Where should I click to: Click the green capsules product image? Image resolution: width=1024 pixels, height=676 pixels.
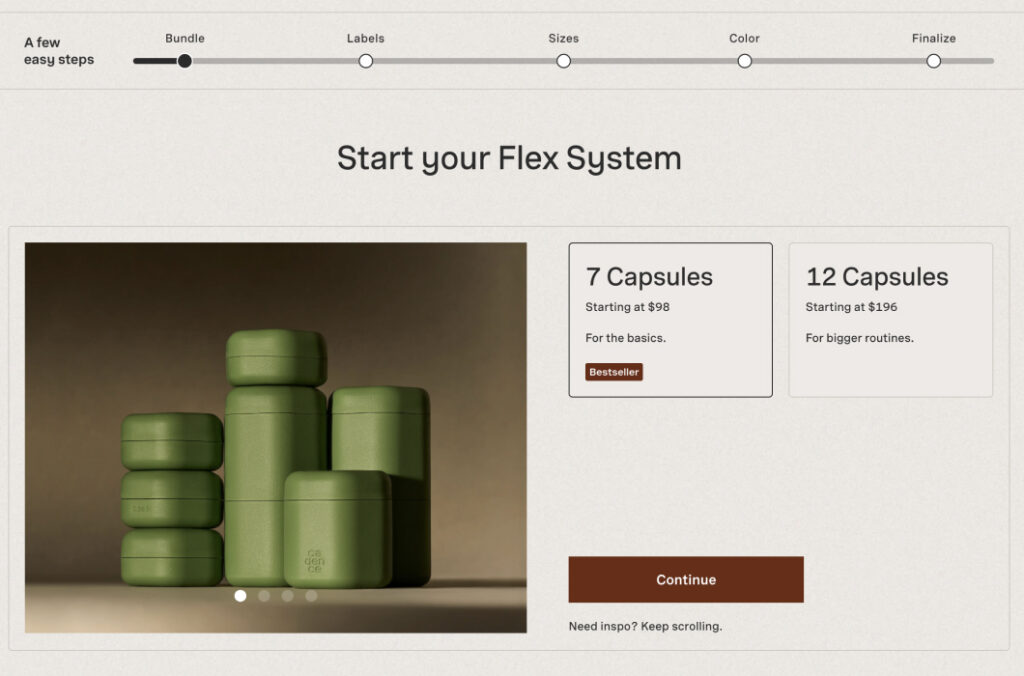276,438
